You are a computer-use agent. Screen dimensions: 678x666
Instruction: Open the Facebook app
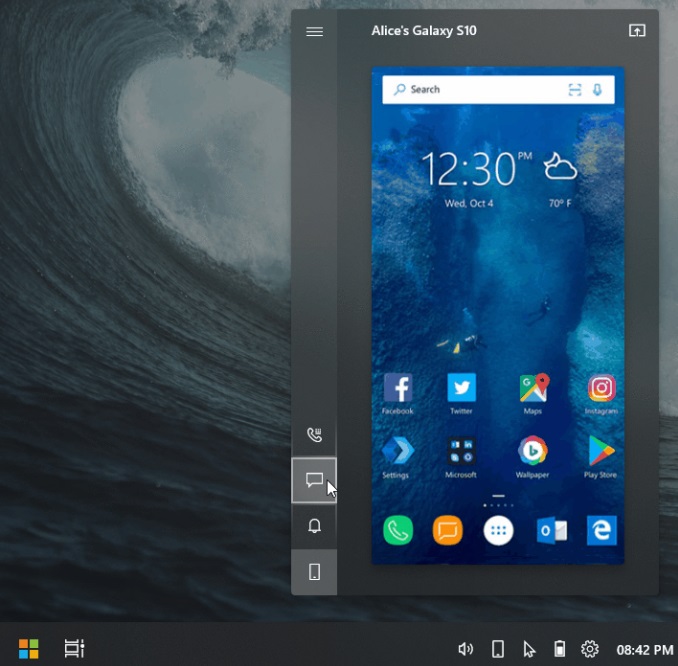coord(398,394)
